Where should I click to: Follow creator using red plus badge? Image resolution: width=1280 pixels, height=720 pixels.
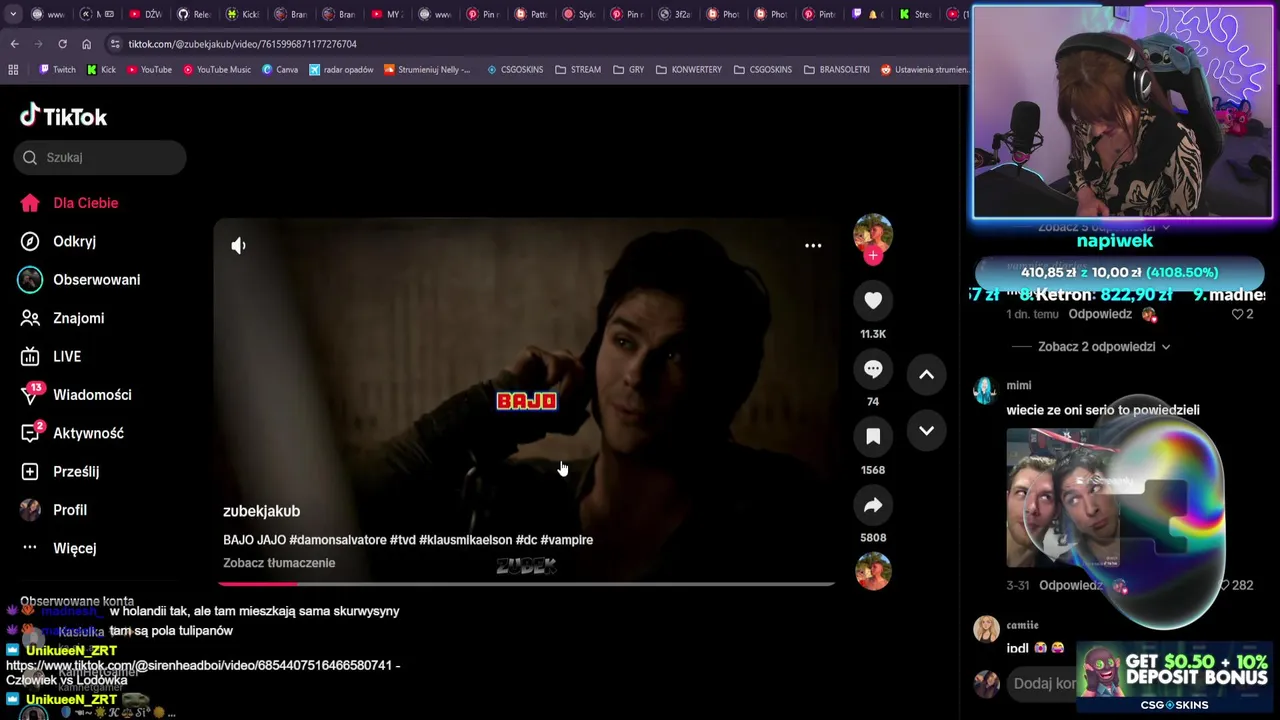click(x=873, y=256)
